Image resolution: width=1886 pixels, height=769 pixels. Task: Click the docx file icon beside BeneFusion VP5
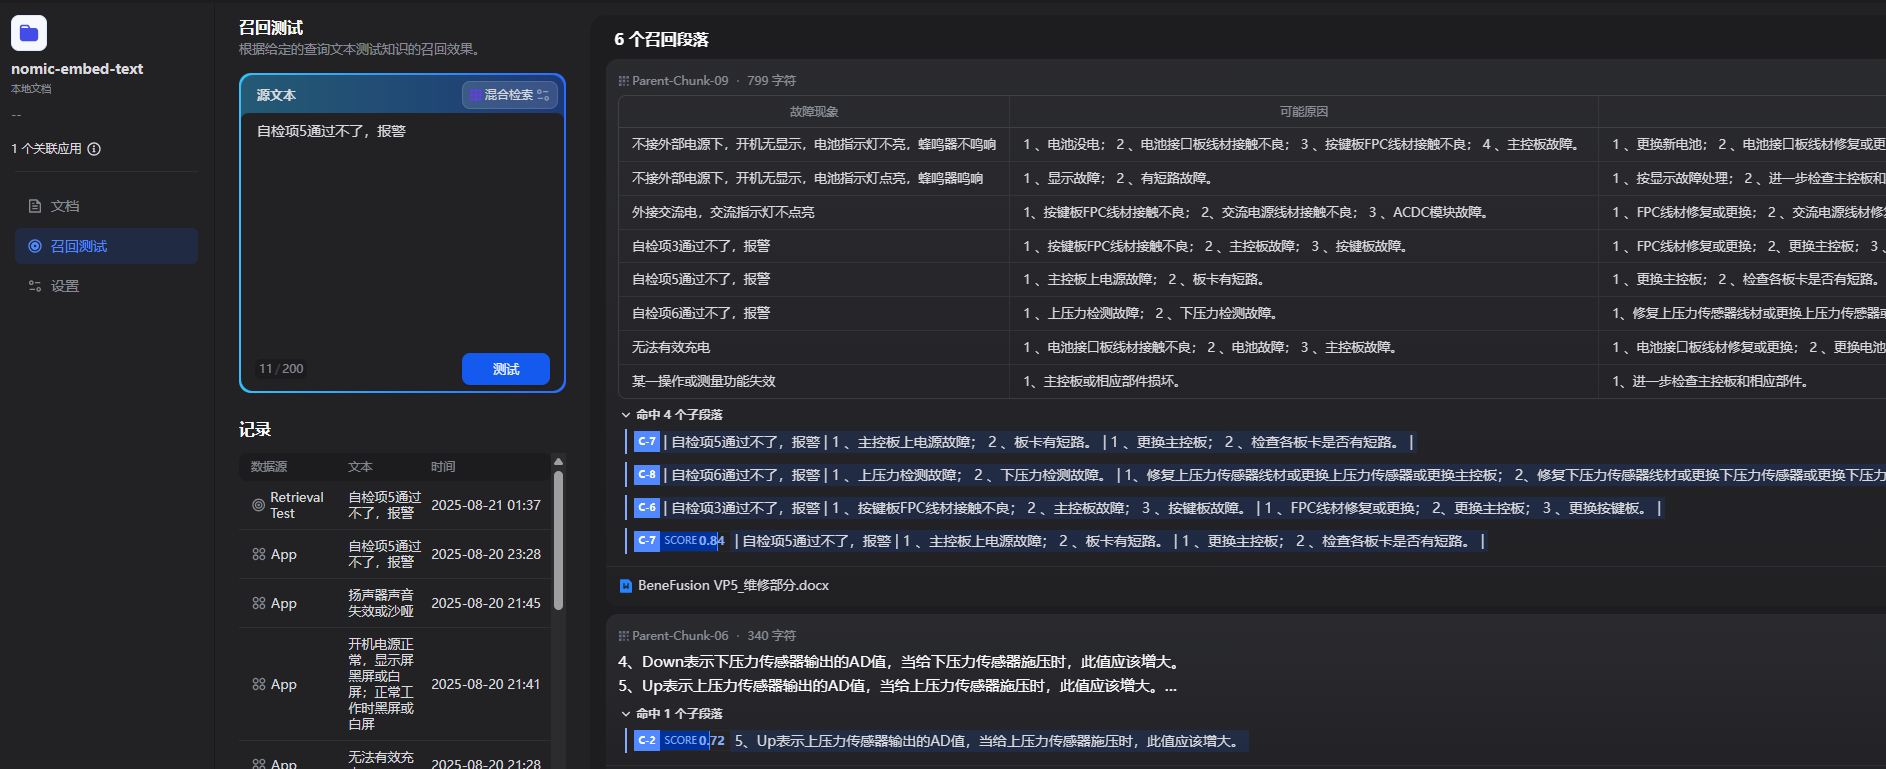click(x=626, y=586)
